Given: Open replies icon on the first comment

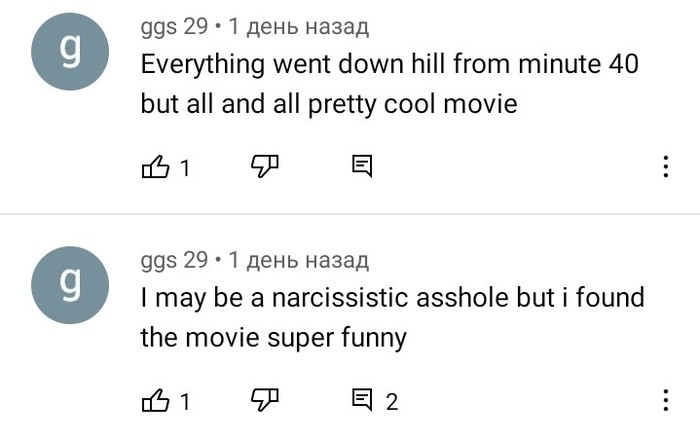Looking at the screenshot, I should pyautogui.click(x=362, y=167).
